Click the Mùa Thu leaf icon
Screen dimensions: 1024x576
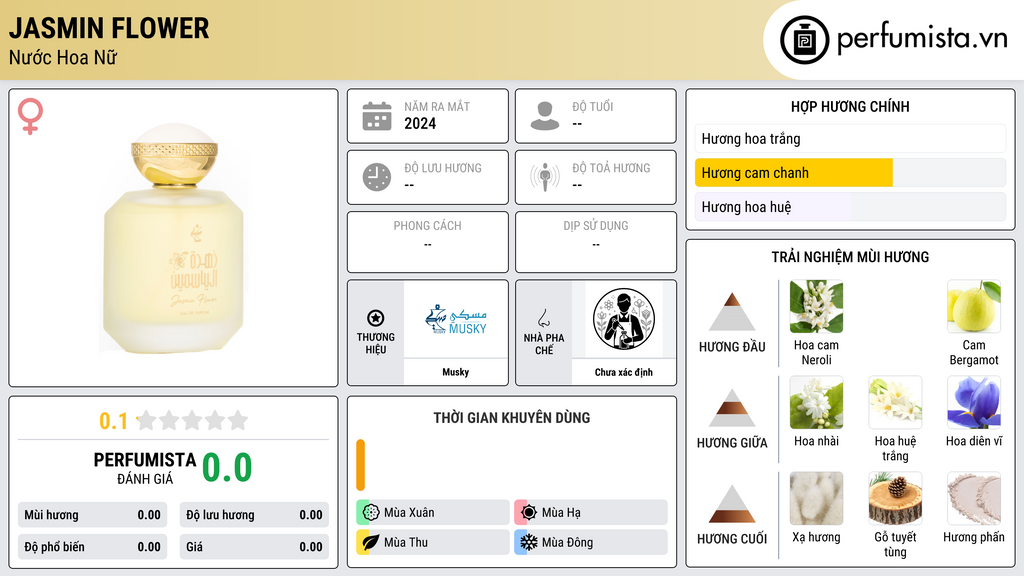pos(371,542)
